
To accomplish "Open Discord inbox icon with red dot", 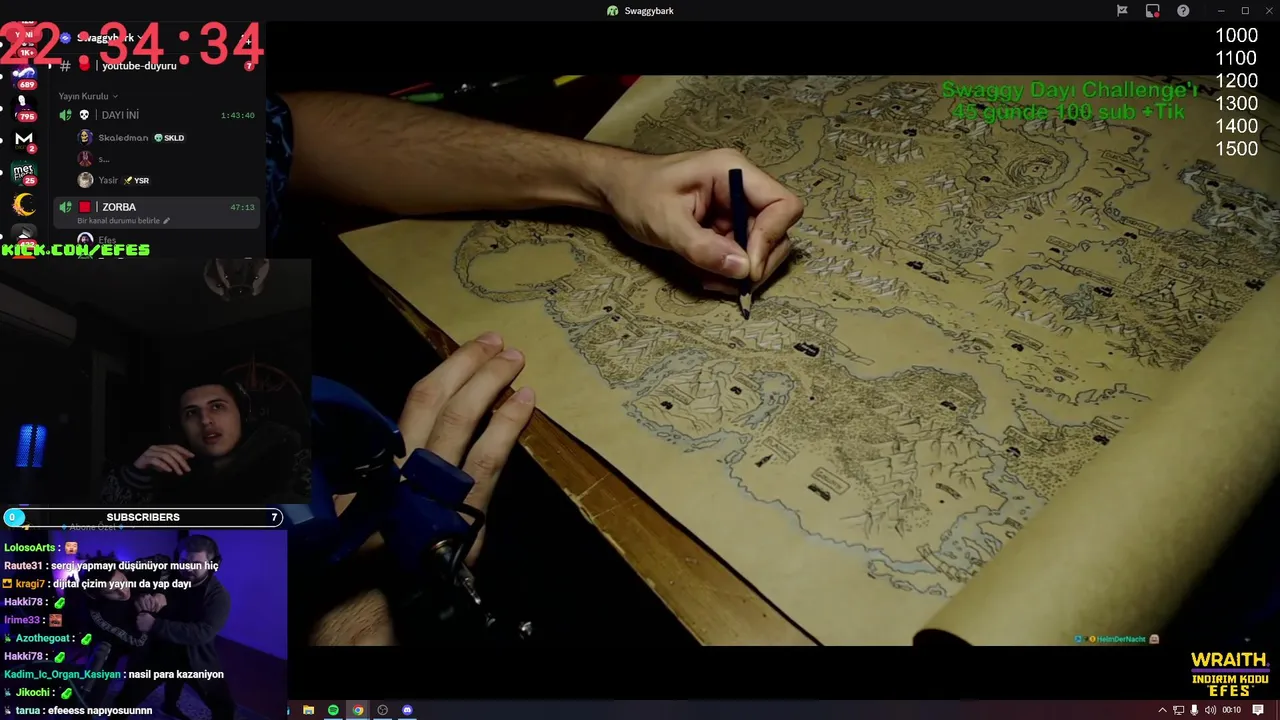I will (1152, 11).
